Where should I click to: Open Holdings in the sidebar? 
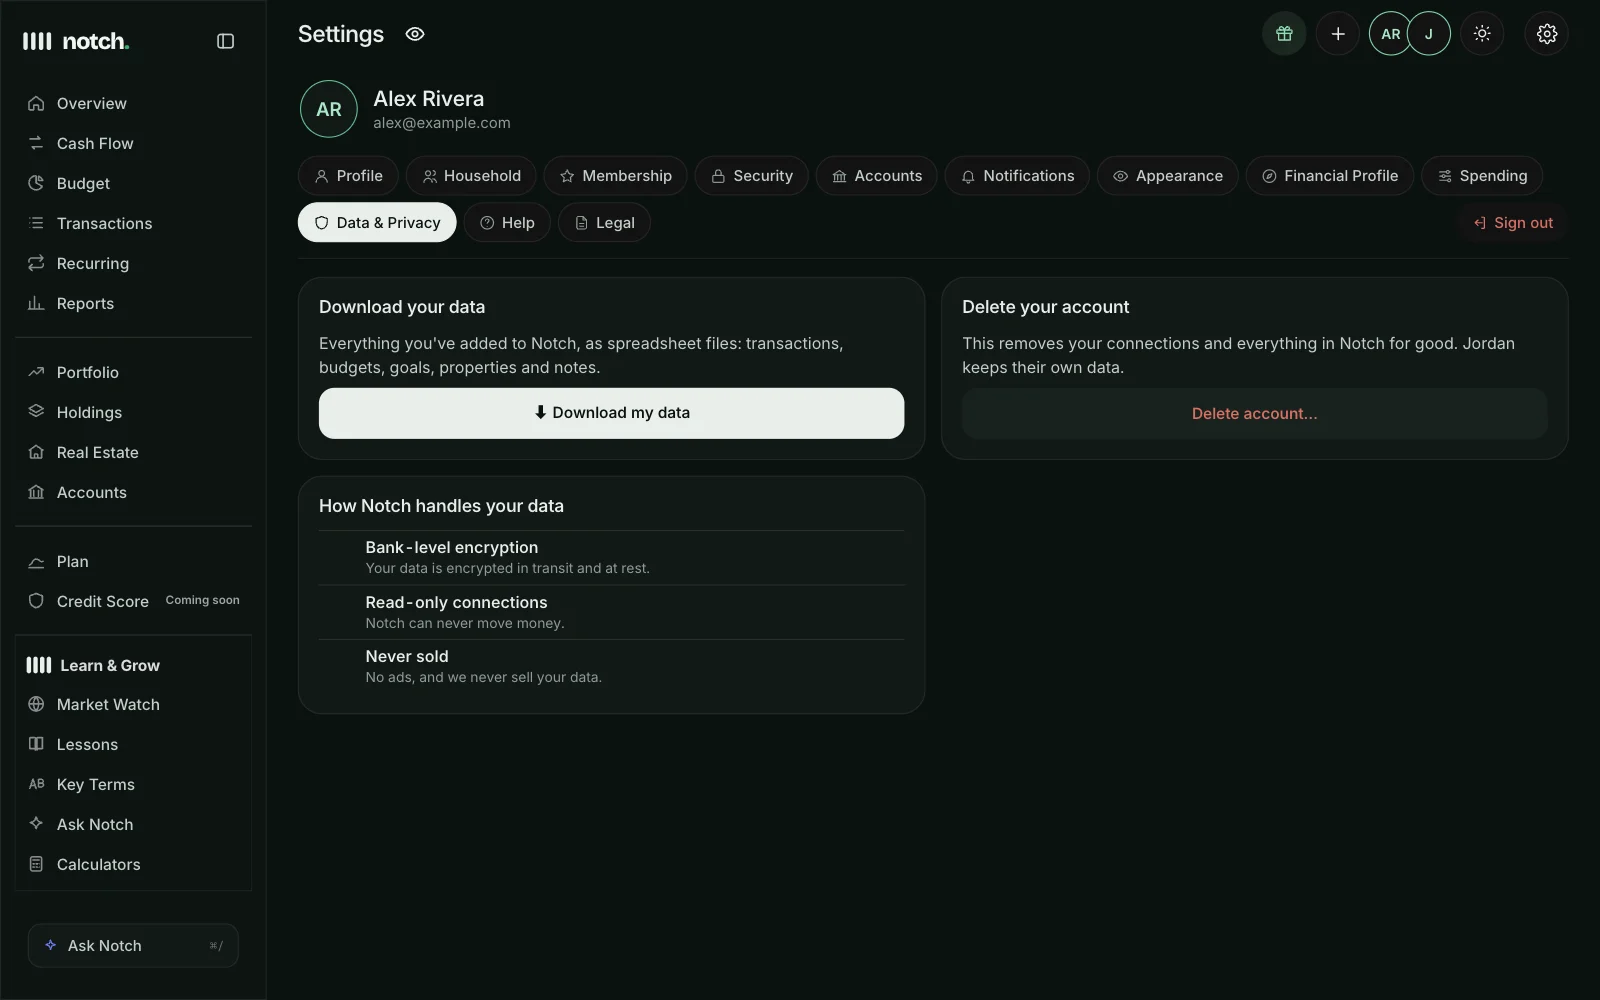click(134, 412)
